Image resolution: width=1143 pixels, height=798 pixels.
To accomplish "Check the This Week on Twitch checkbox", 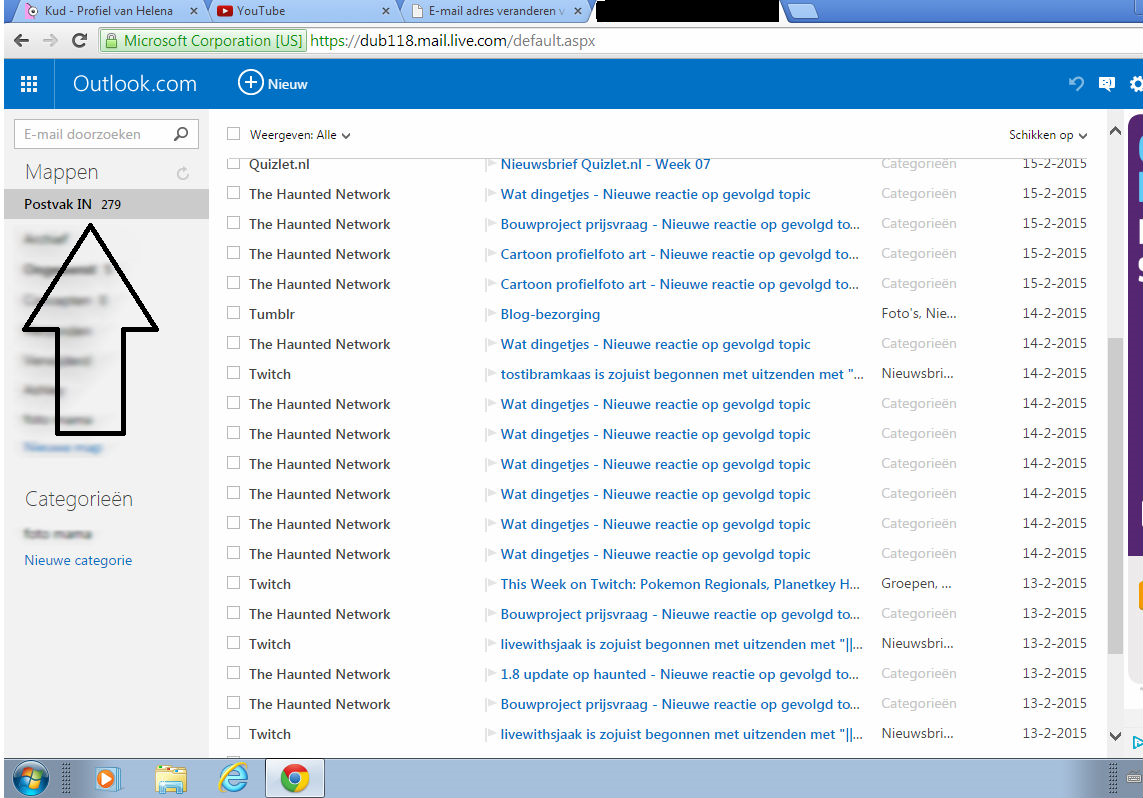I will coord(233,582).
